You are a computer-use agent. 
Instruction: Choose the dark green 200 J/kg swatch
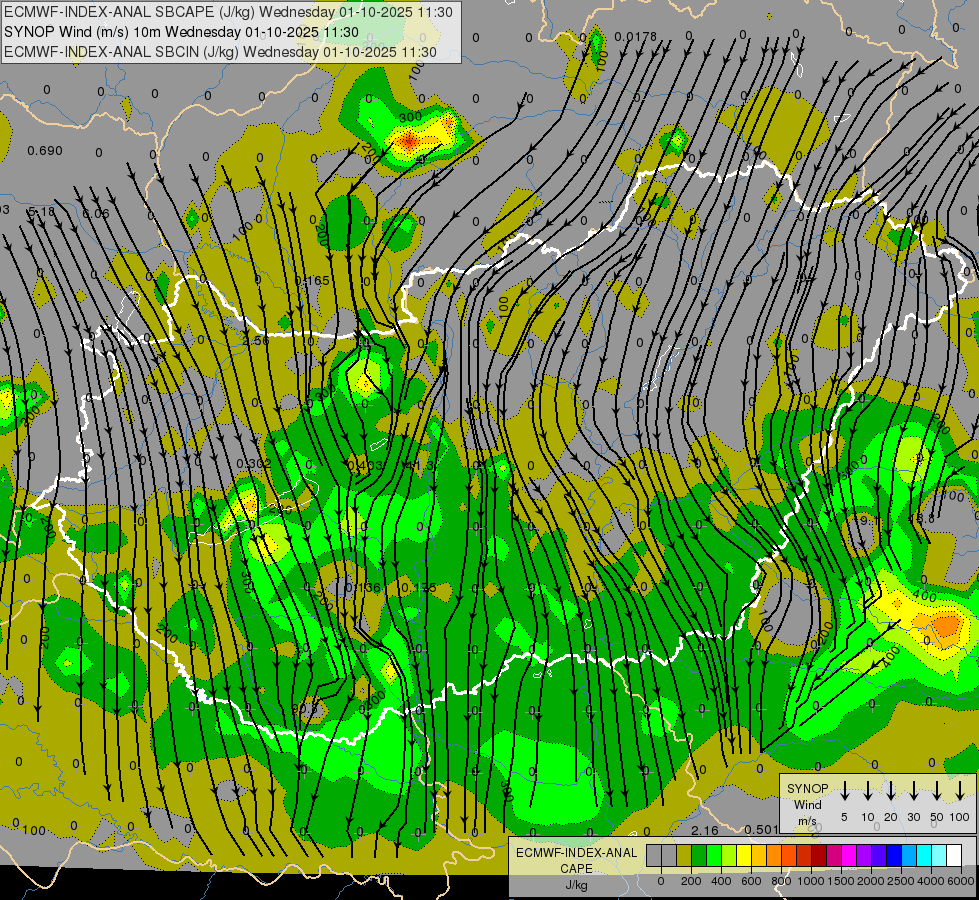coord(699,855)
